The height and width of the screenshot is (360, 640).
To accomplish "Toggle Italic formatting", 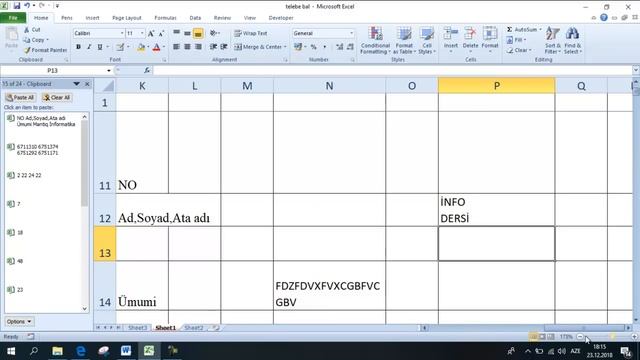I will click(x=89, y=47).
